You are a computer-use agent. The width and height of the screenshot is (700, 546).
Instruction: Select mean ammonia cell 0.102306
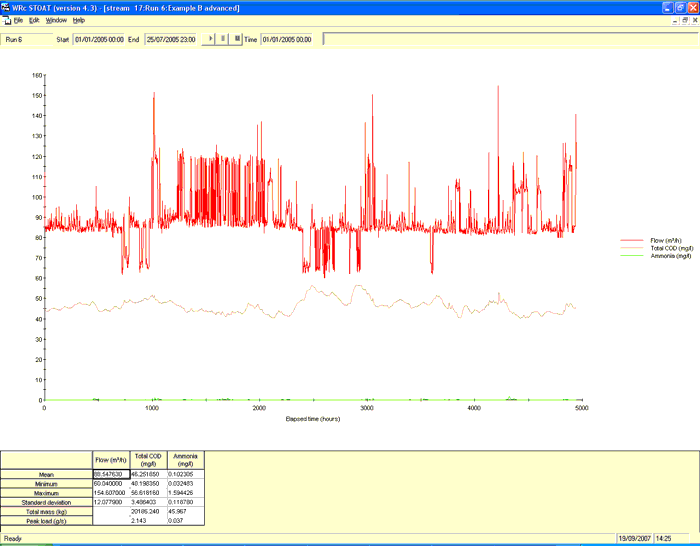[186, 474]
